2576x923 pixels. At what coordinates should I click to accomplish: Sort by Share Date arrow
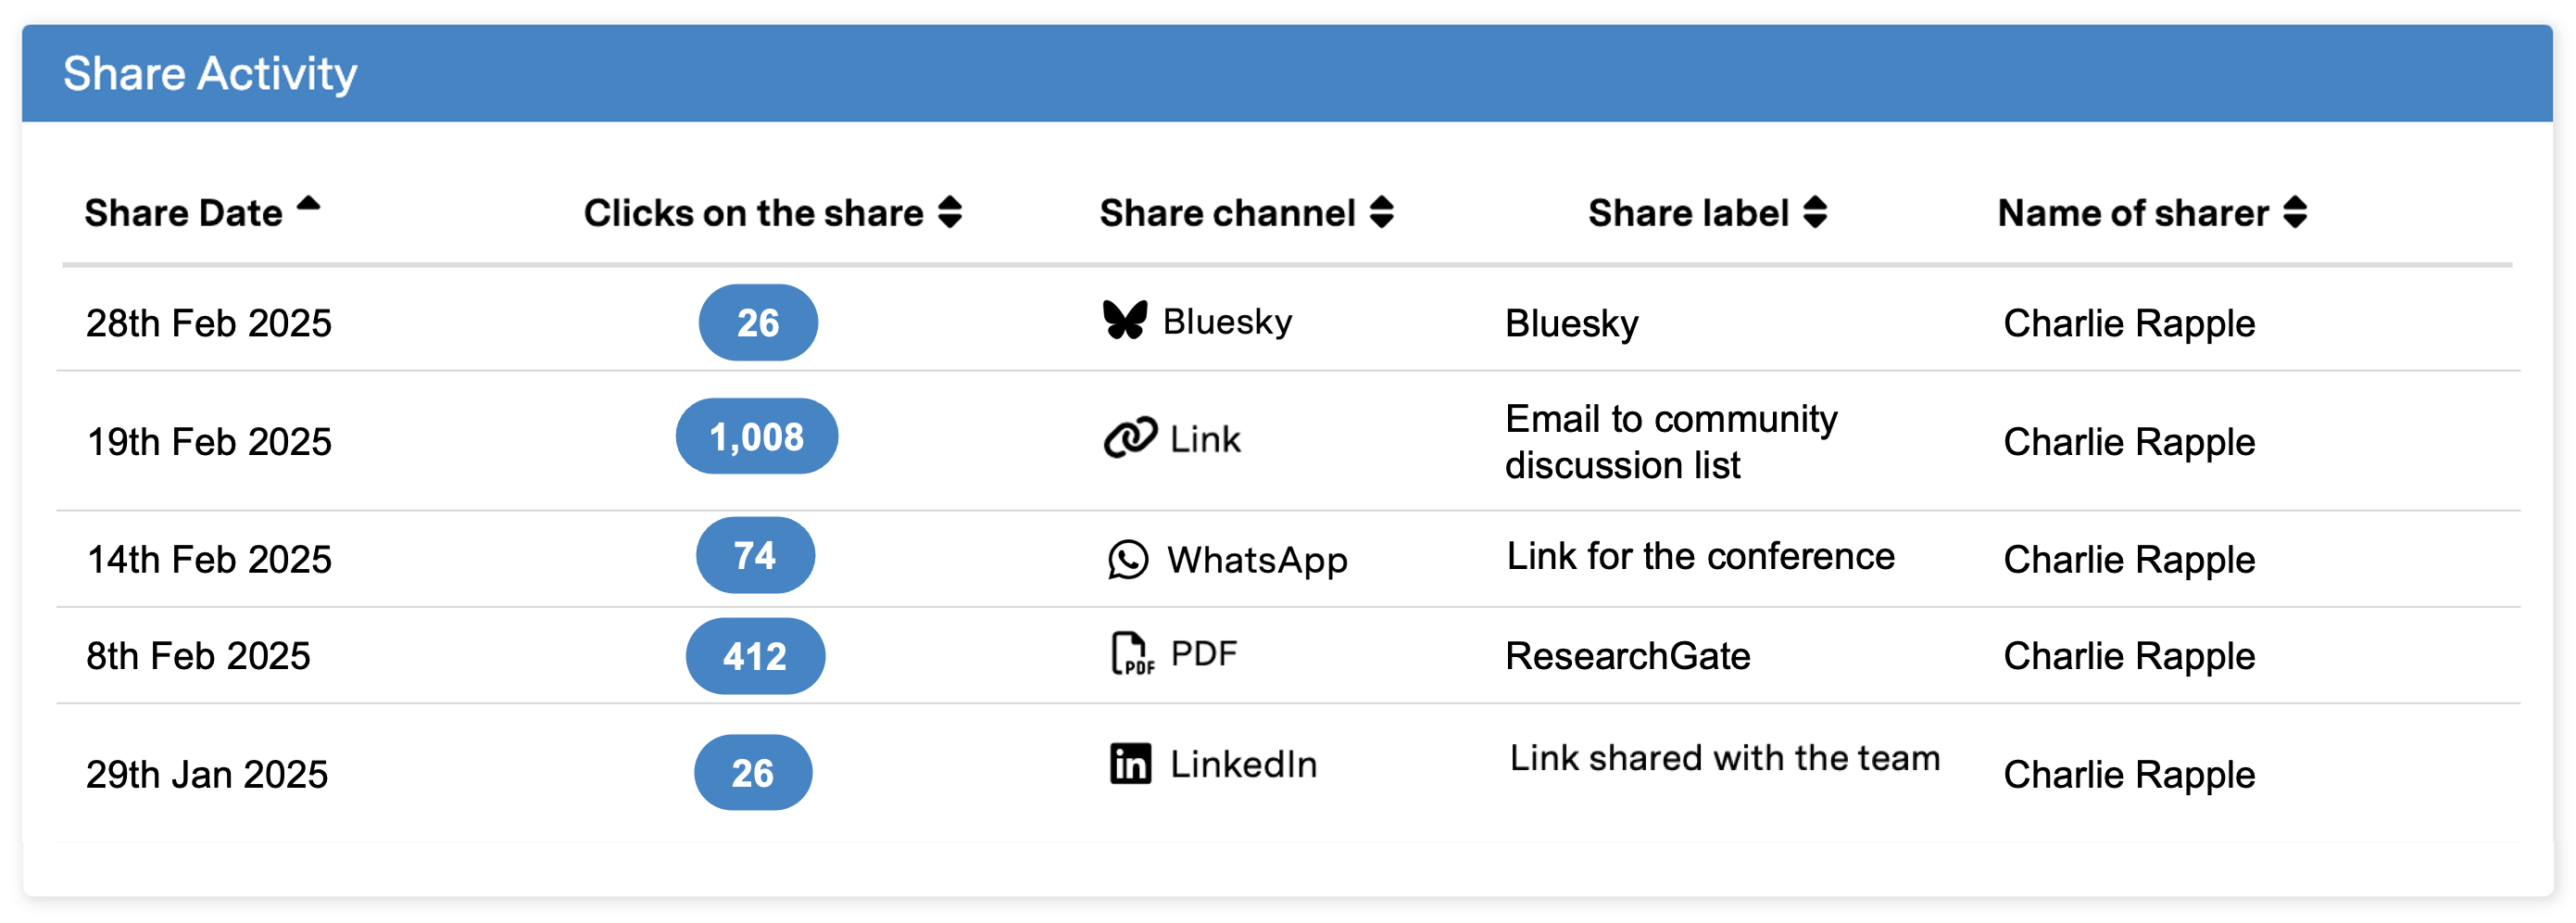pos(308,205)
